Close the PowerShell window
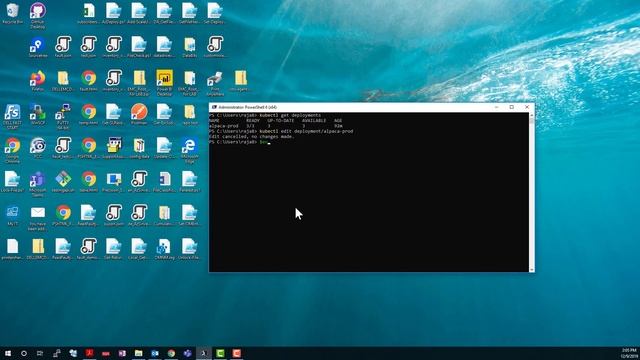 pyautogui.click(x=527, y=107)
